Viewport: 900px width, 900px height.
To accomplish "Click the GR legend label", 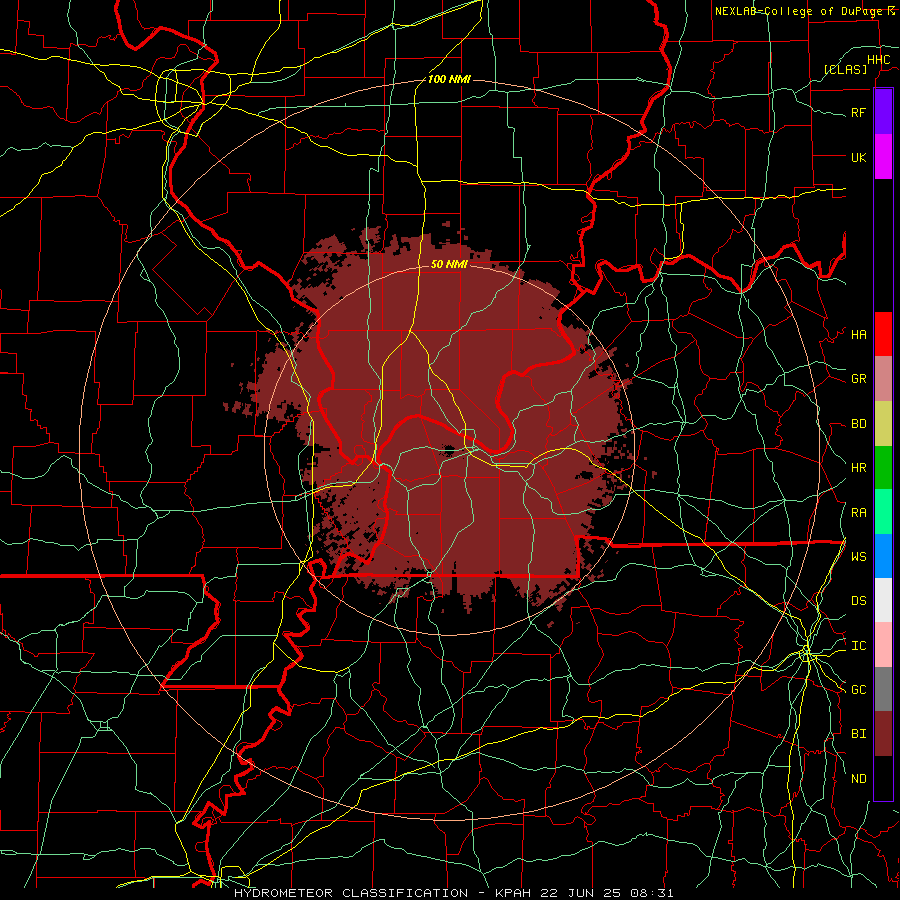I will click(x=858, y=379).
